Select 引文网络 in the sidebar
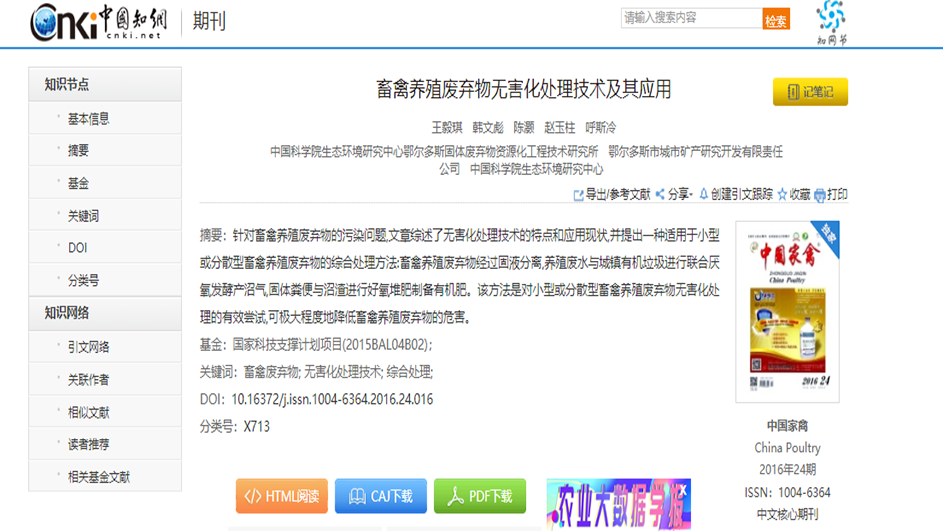 click(x=88, y=347)
